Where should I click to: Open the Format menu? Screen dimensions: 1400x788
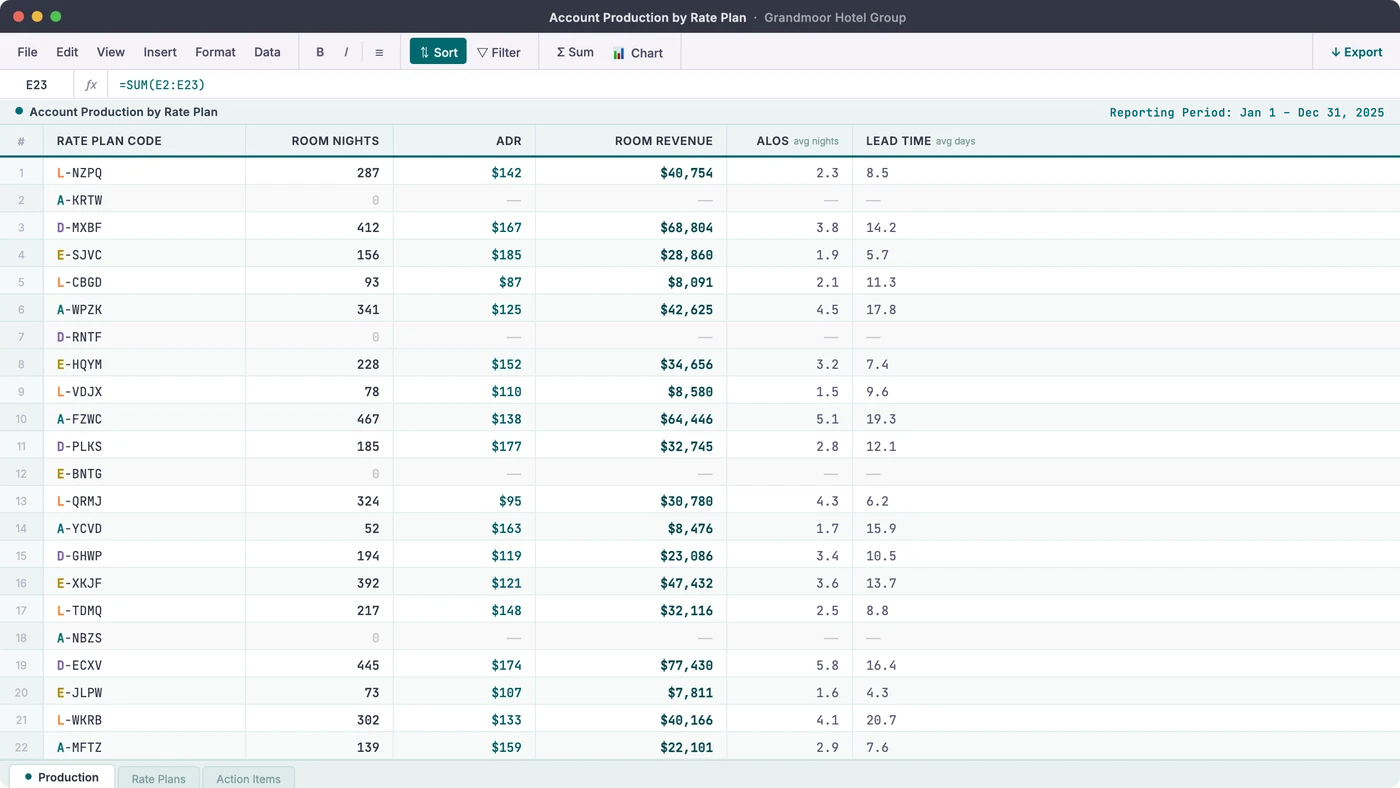pyautogui.click(x=215, y=52)
